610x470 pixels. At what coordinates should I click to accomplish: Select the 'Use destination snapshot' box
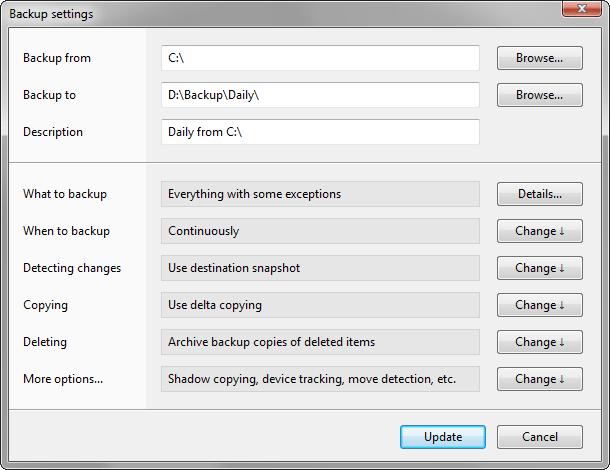click(320, 268)
